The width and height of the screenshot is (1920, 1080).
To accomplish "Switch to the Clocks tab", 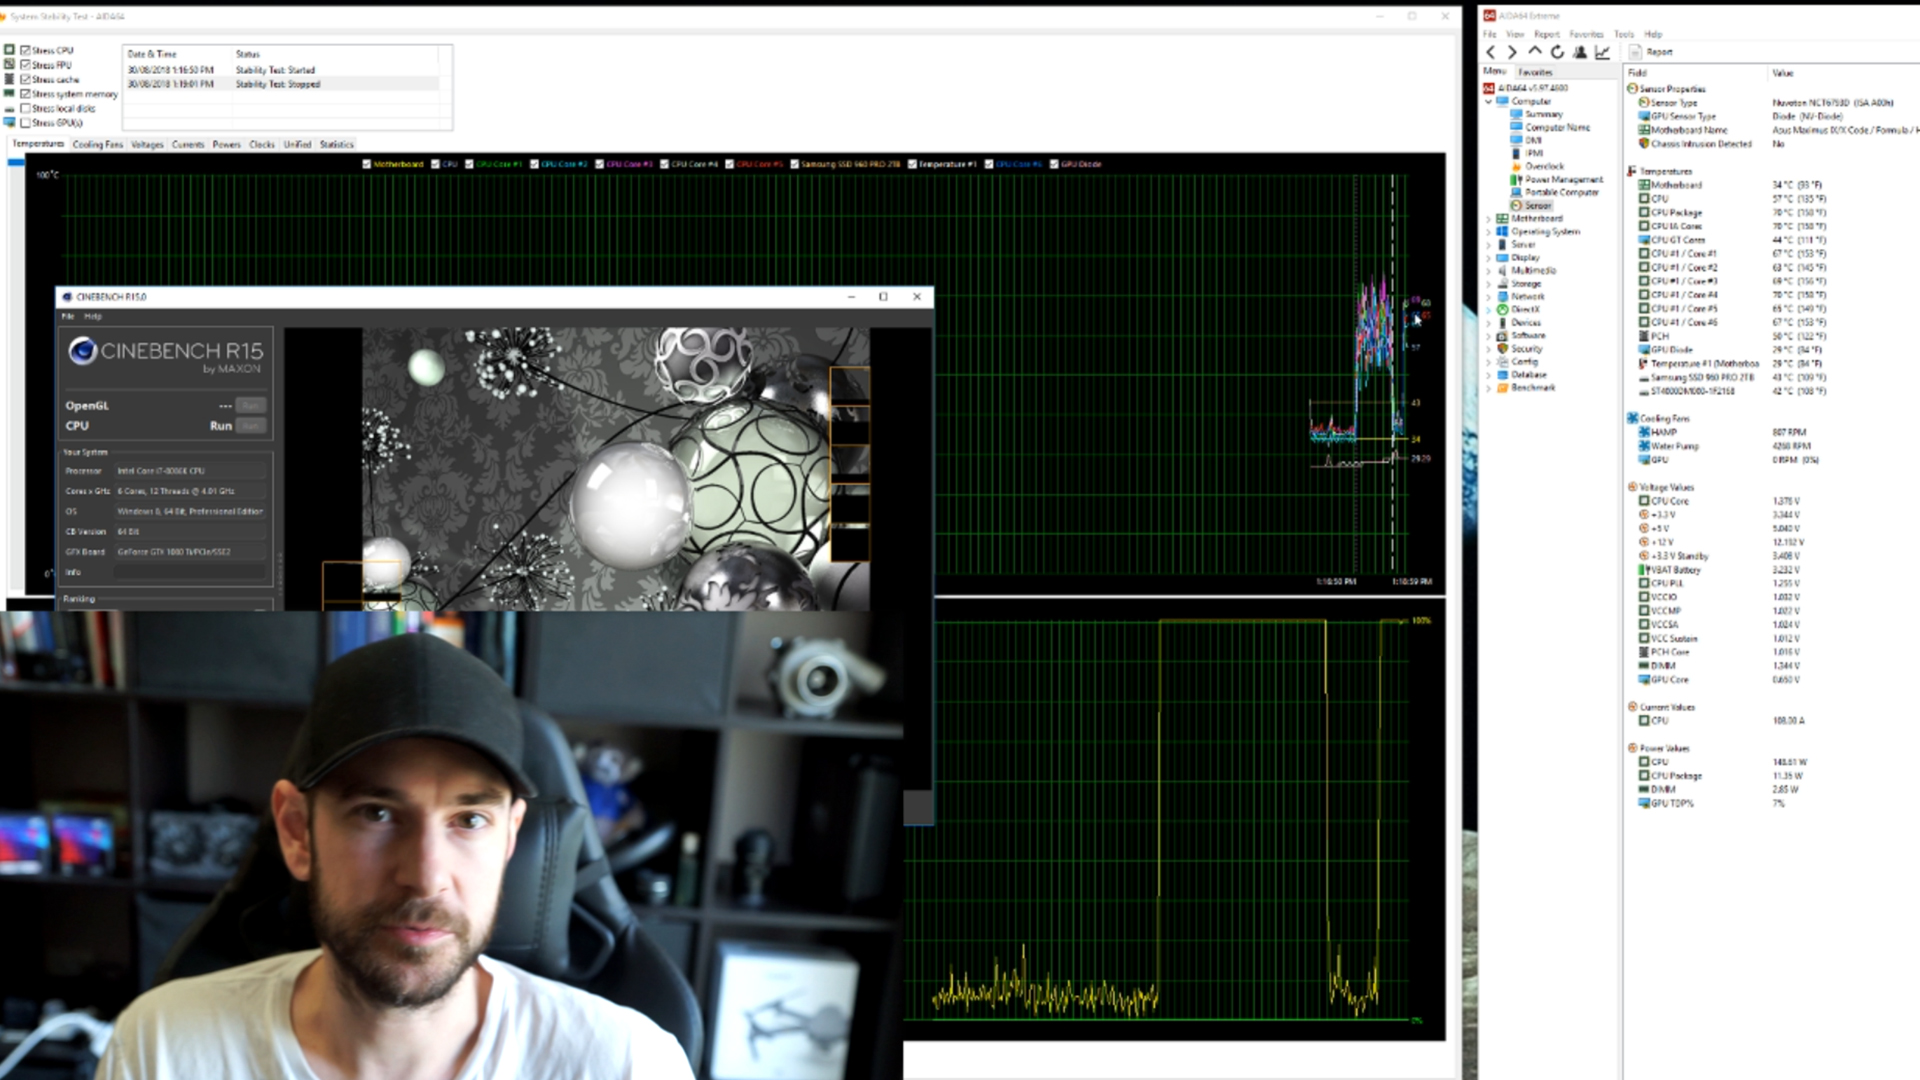I will click(262, 144).
